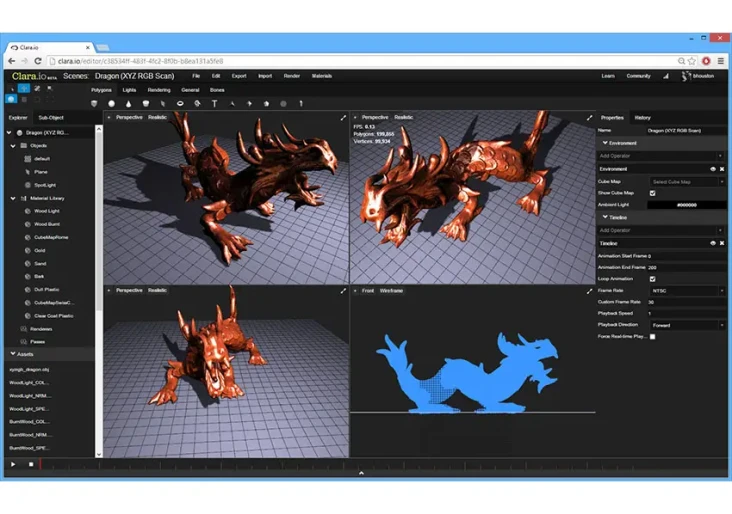
Task: Open the bhouston user profile
Action: [x=698, y=76]
